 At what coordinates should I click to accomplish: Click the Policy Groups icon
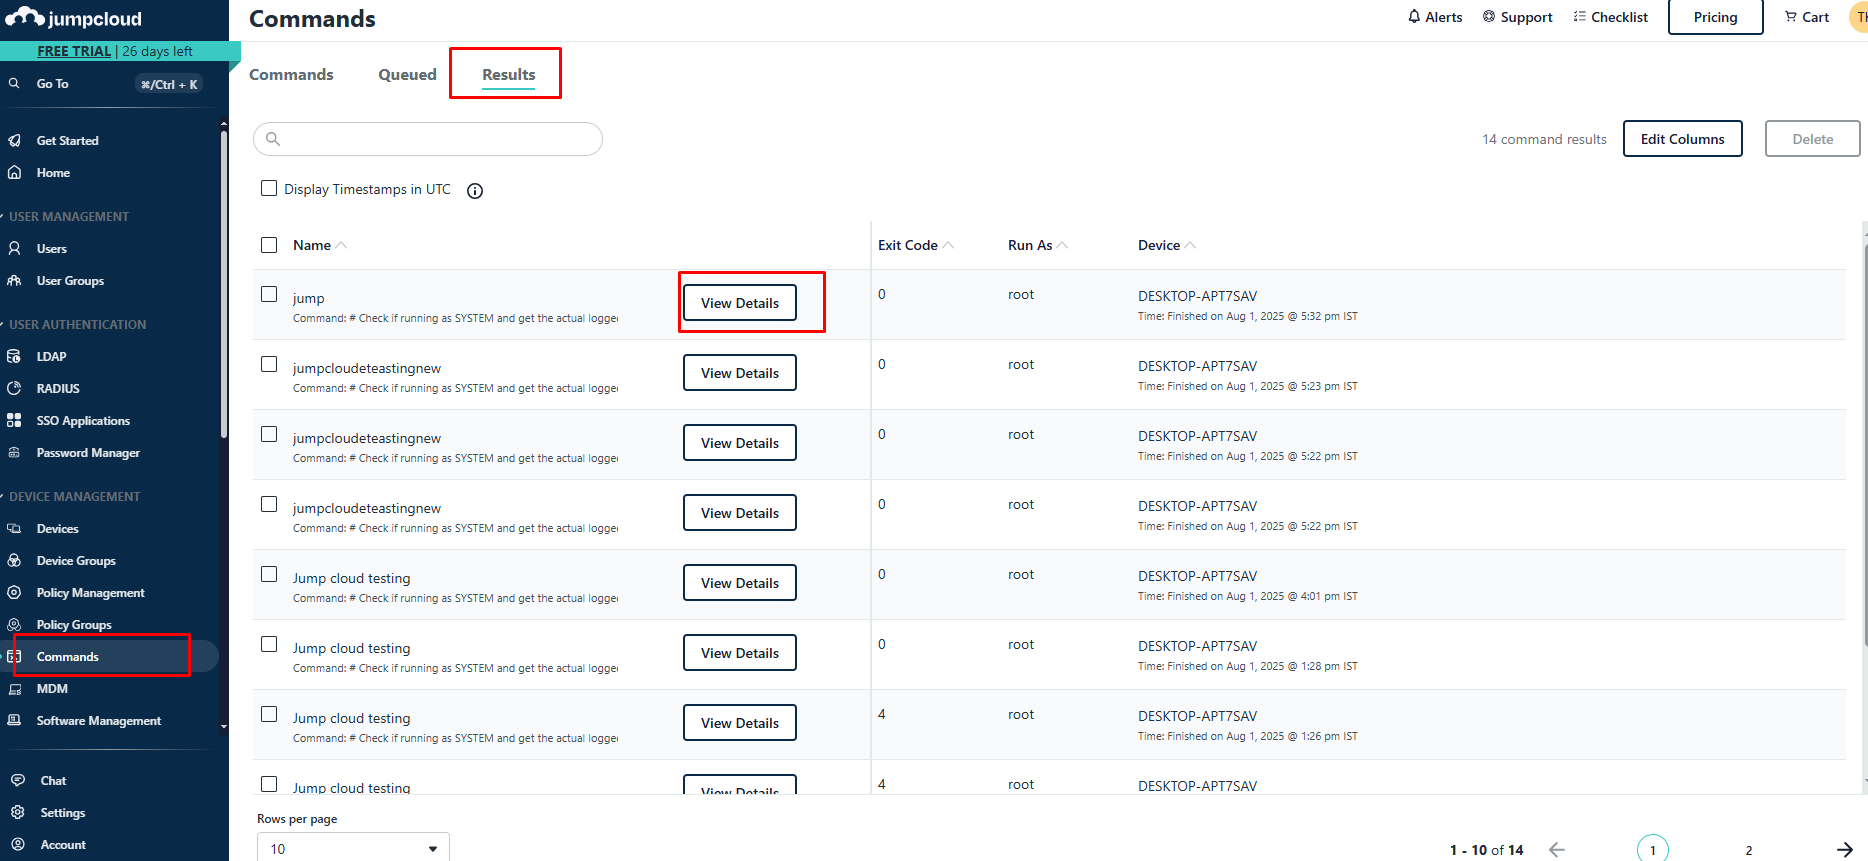point(14,625)
